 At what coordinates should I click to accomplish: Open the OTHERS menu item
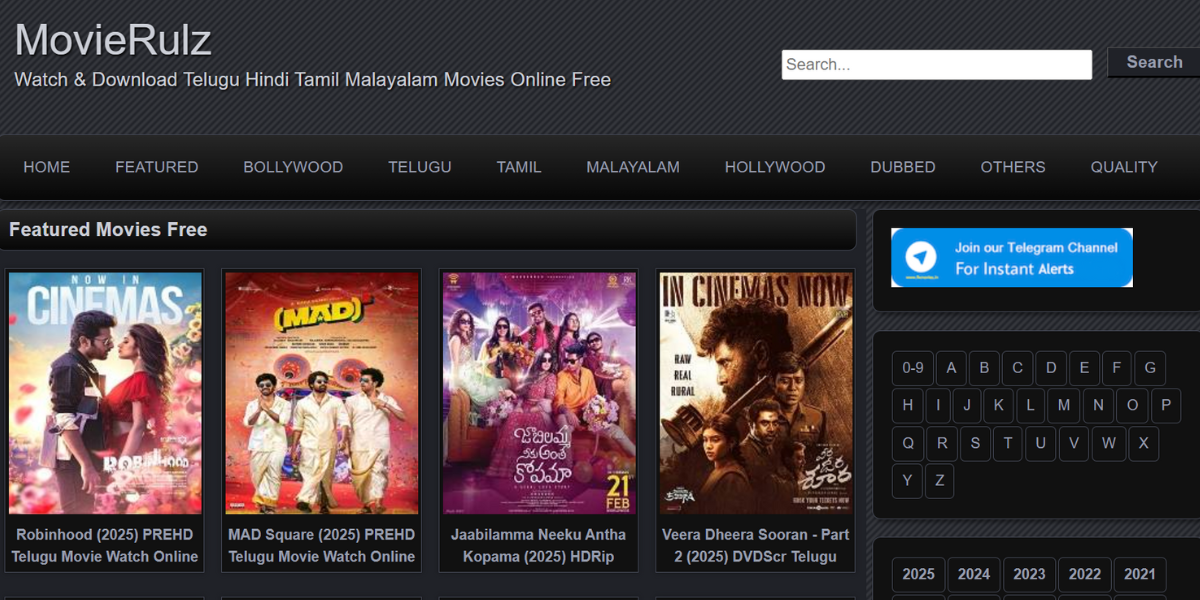point(1013,167)
